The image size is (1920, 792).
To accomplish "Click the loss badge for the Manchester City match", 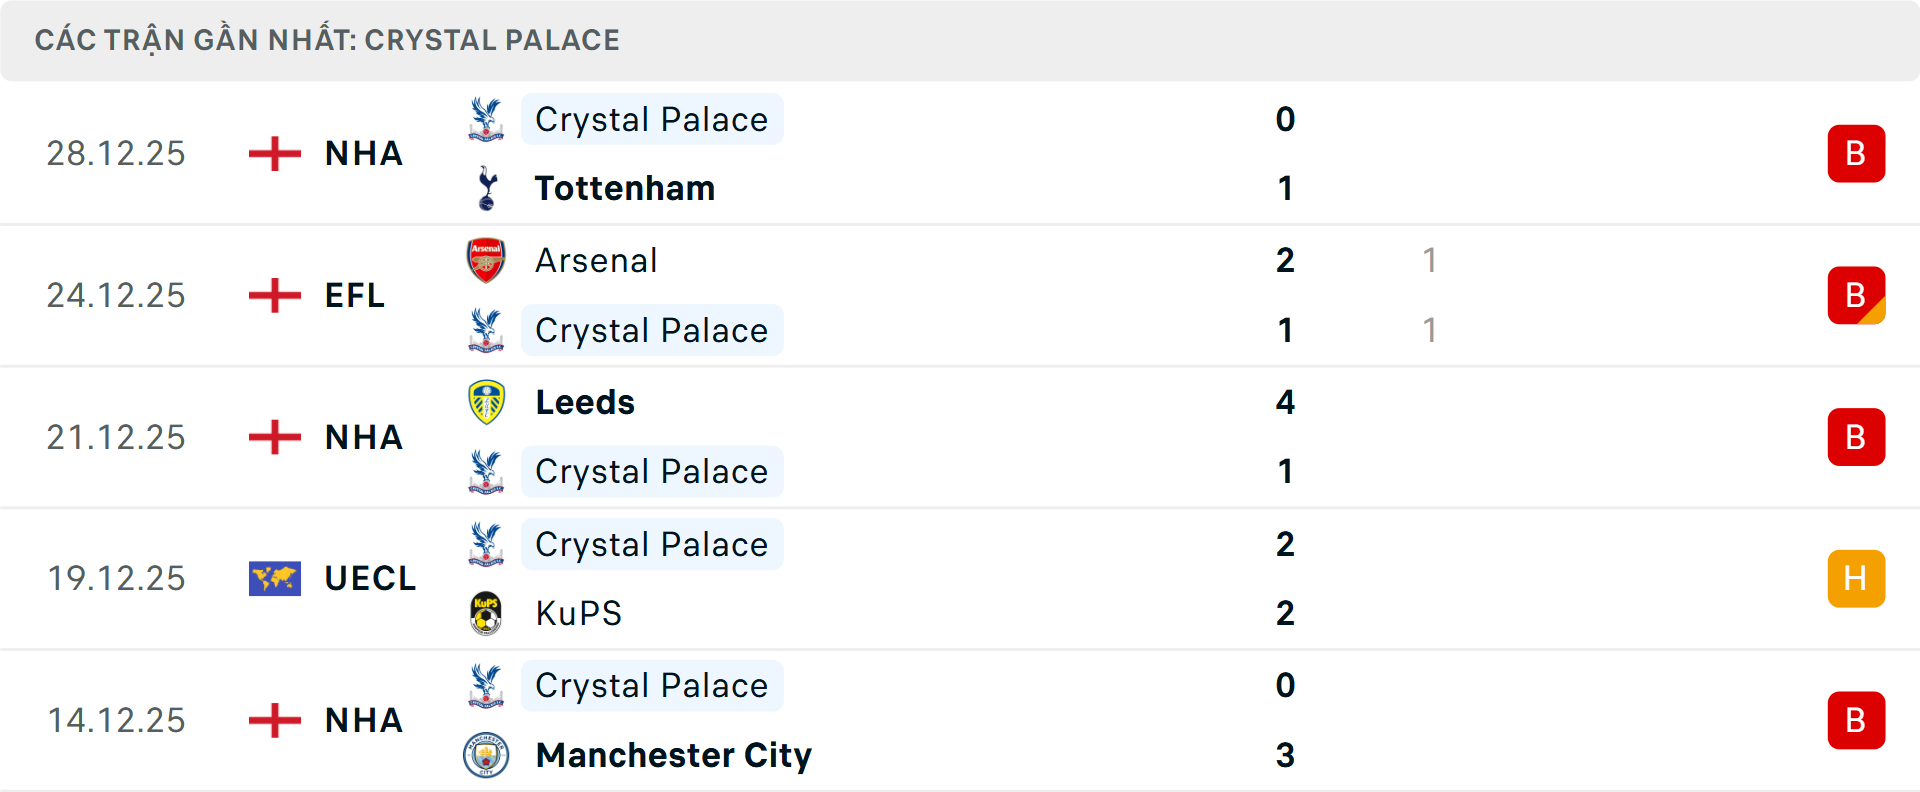I will (1856, 720).
